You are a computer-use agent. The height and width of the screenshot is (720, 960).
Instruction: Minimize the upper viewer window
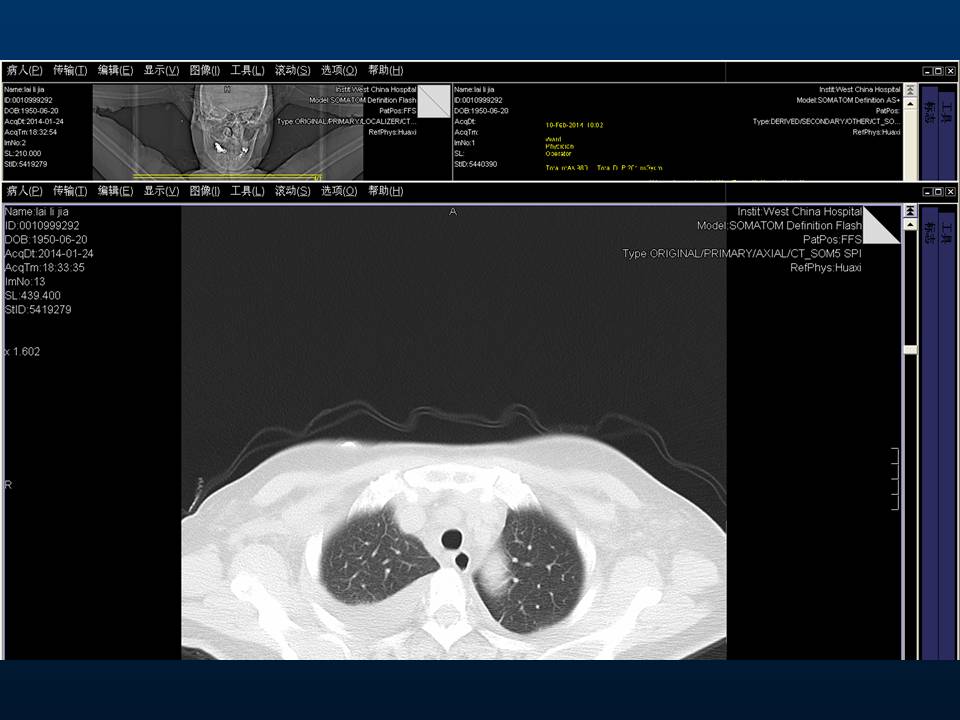coord(927,71)
